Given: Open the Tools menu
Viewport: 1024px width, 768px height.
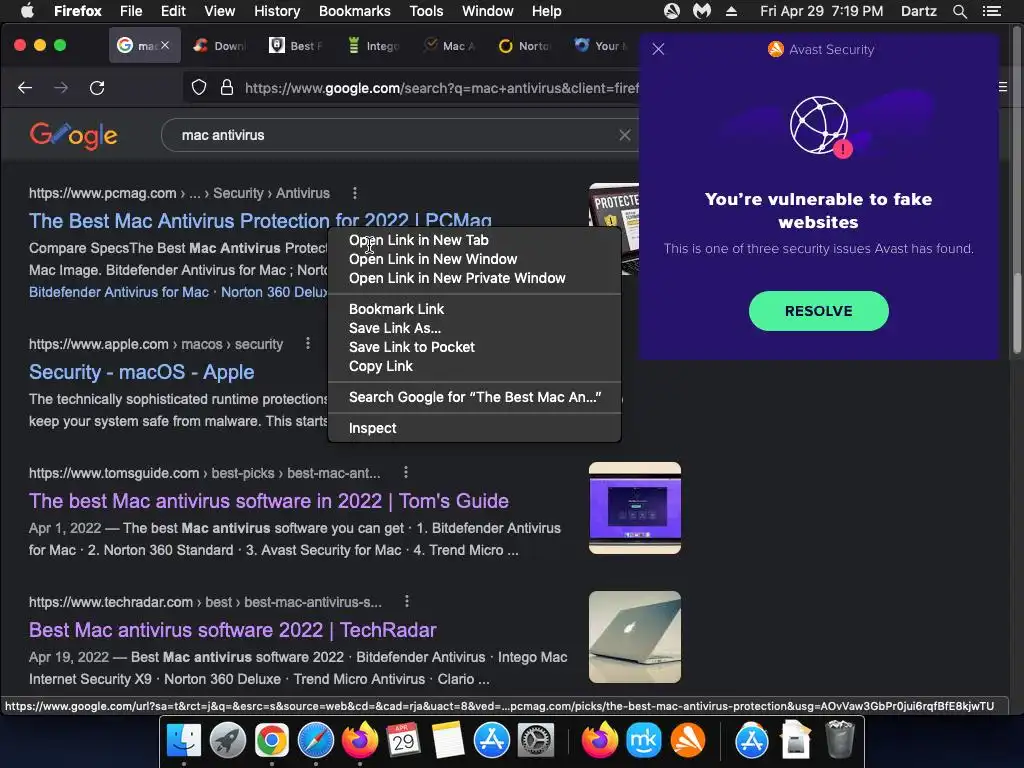Looking at the screenshot, I should pyautogui.click(x=426, y=11).
